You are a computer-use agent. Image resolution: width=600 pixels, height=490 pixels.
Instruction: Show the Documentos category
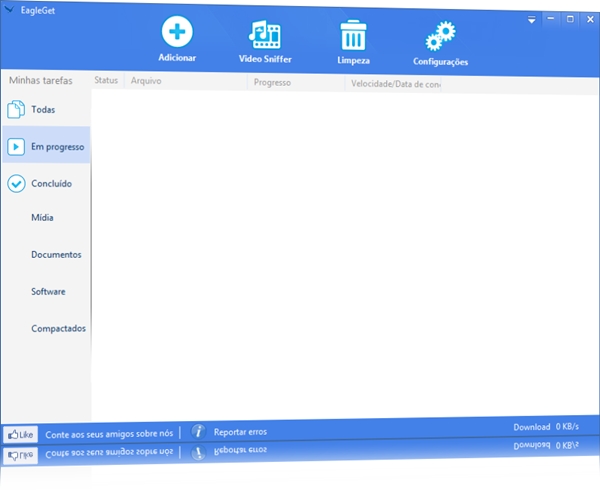[56, 254]
